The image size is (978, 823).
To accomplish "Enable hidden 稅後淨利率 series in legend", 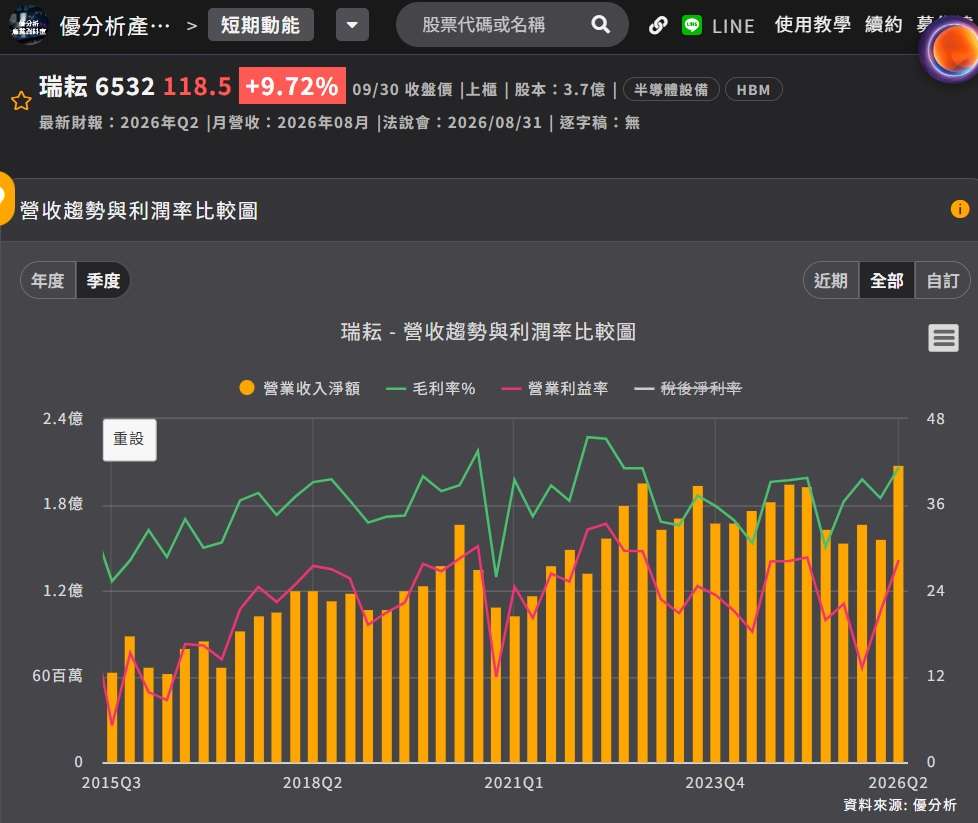I will tap(688, 388).
